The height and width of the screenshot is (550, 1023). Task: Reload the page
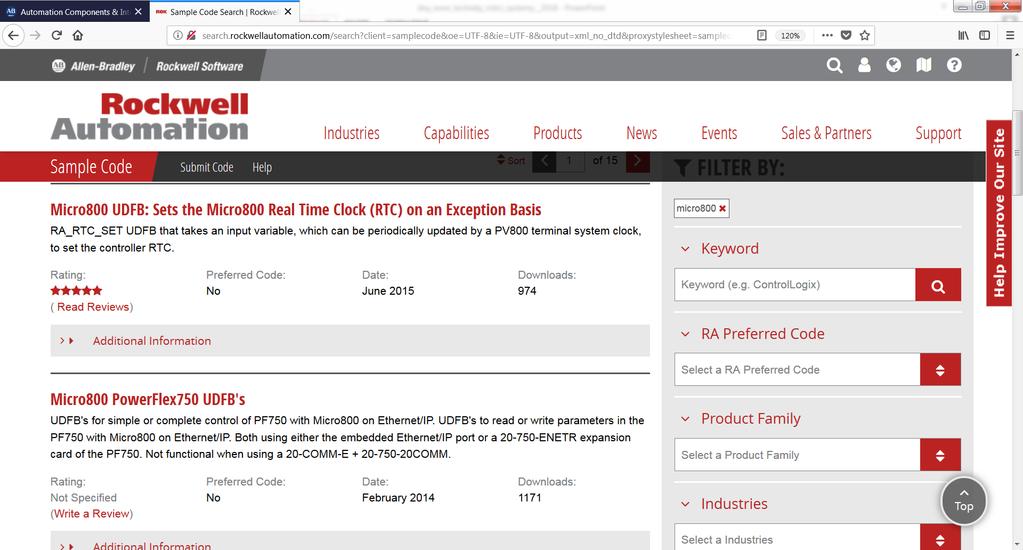coord(57,35)
